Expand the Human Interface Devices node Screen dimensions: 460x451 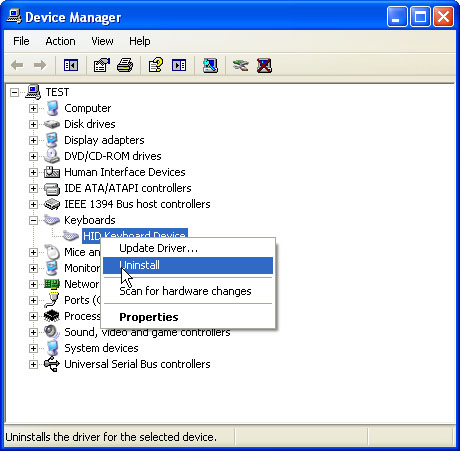click(x=33, y=172)
